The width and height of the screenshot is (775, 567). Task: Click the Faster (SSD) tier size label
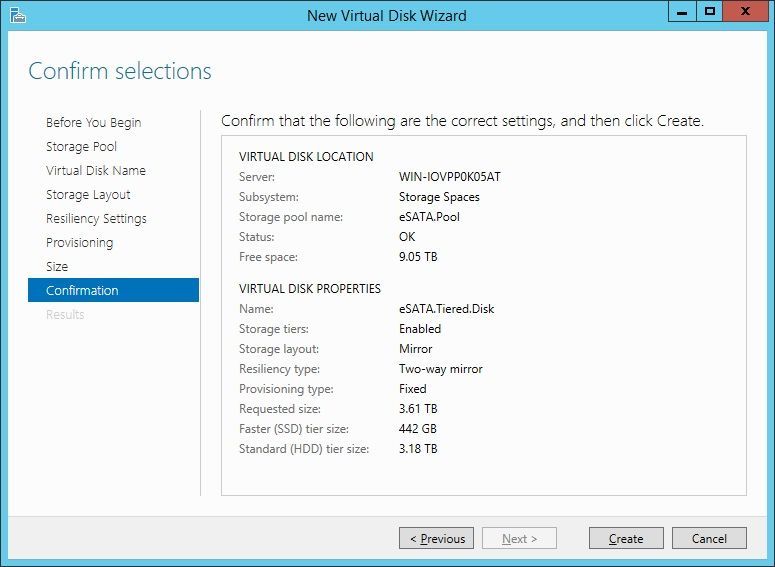[294, 429]
